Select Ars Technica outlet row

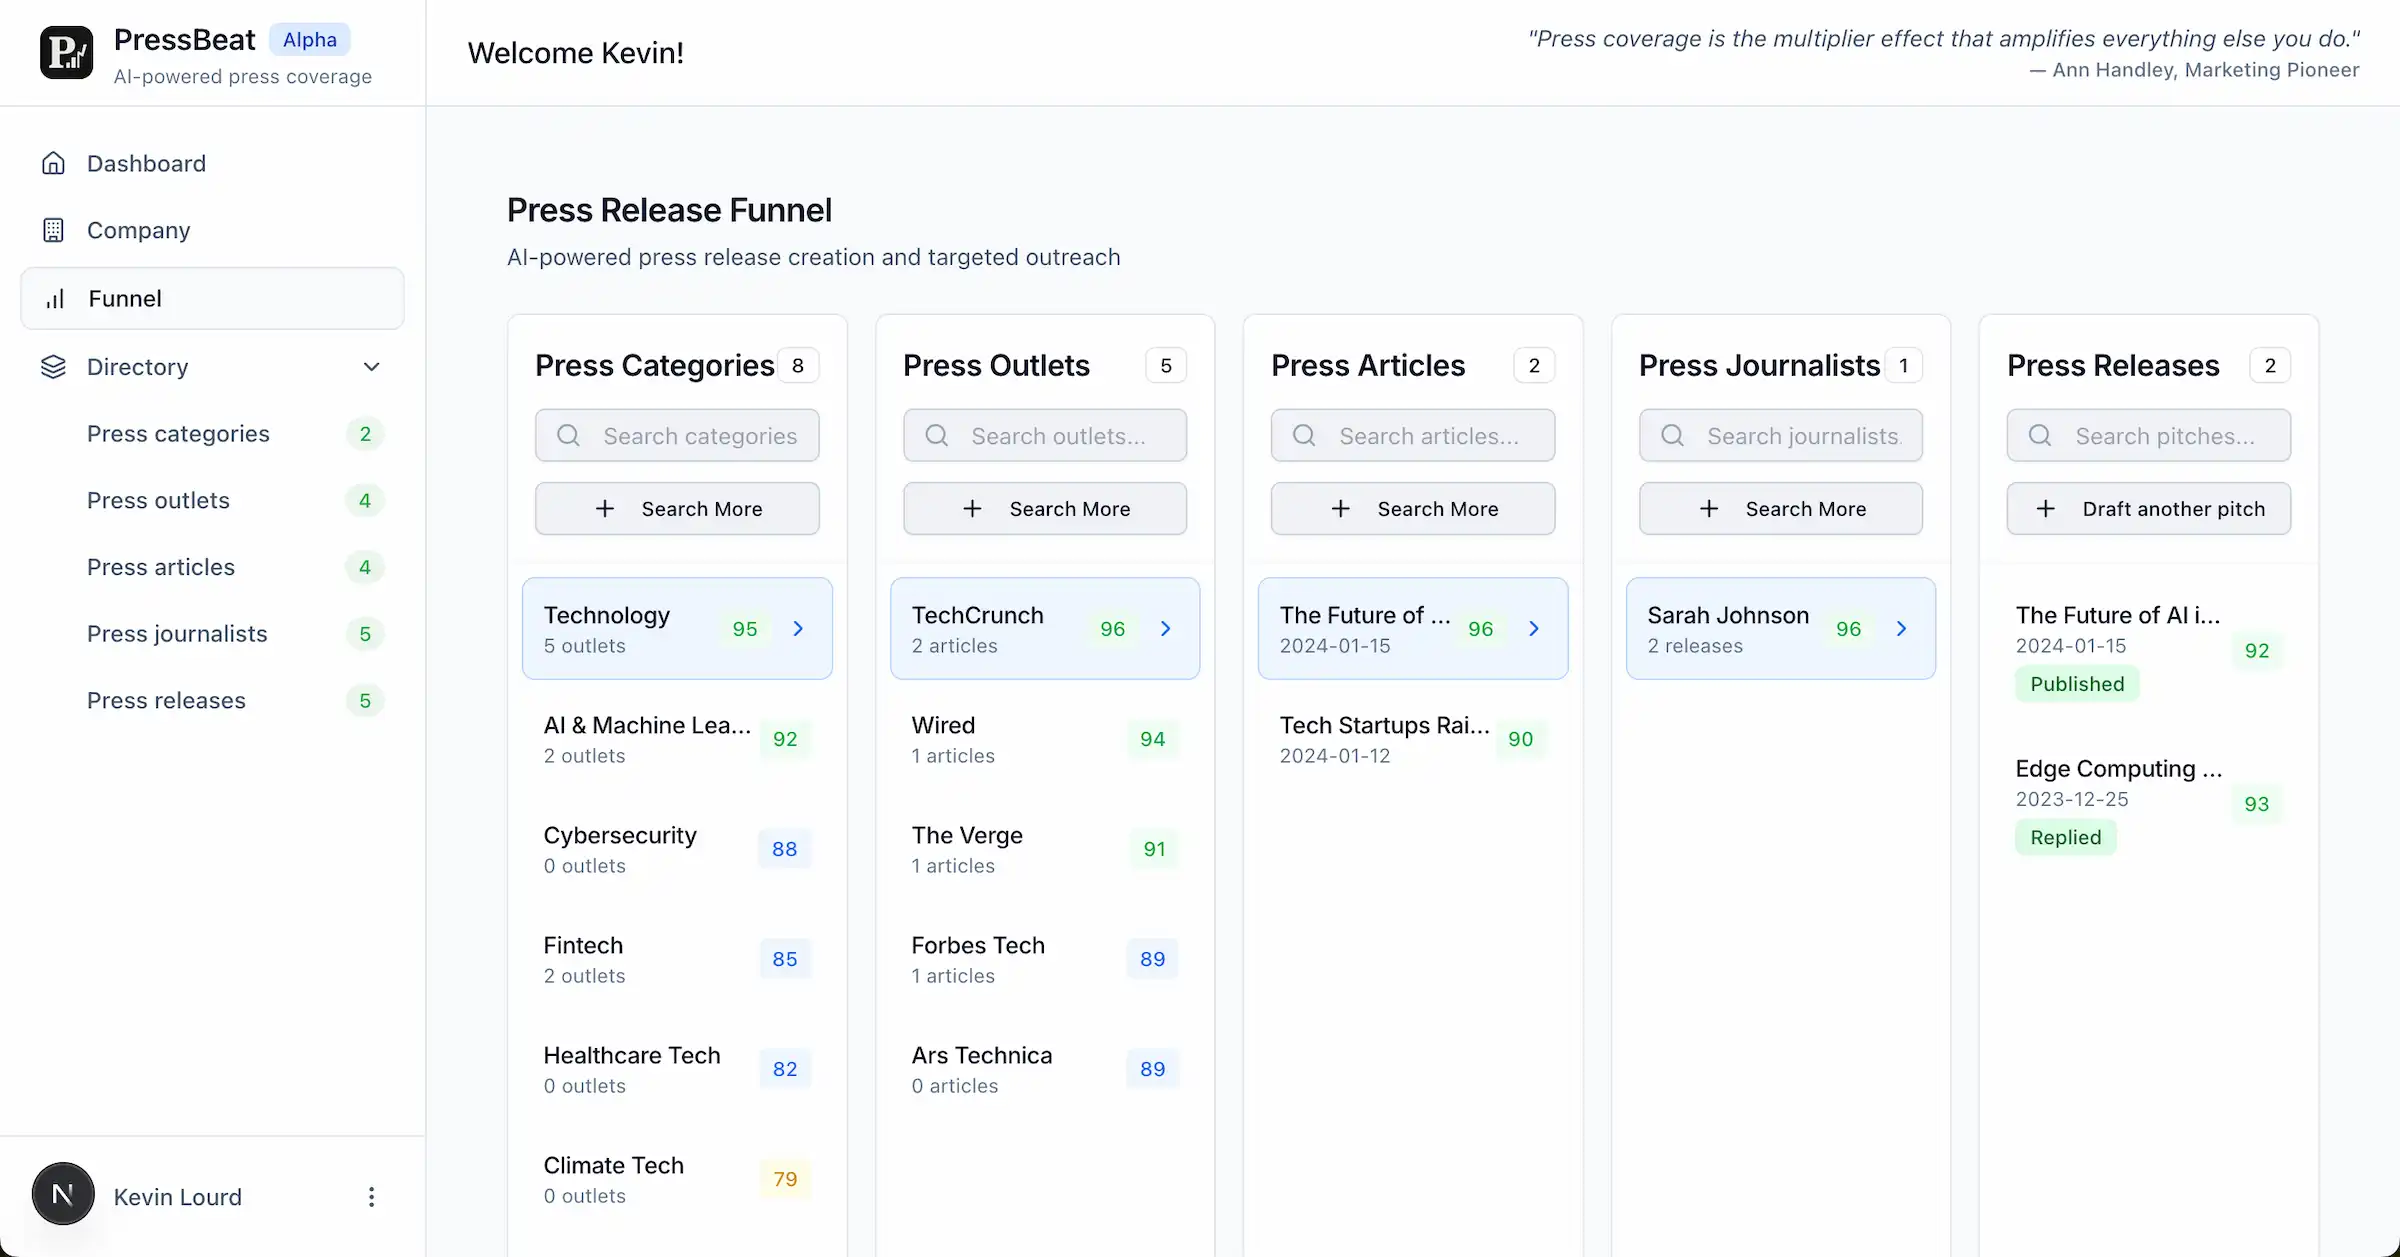point(1045,1069)
